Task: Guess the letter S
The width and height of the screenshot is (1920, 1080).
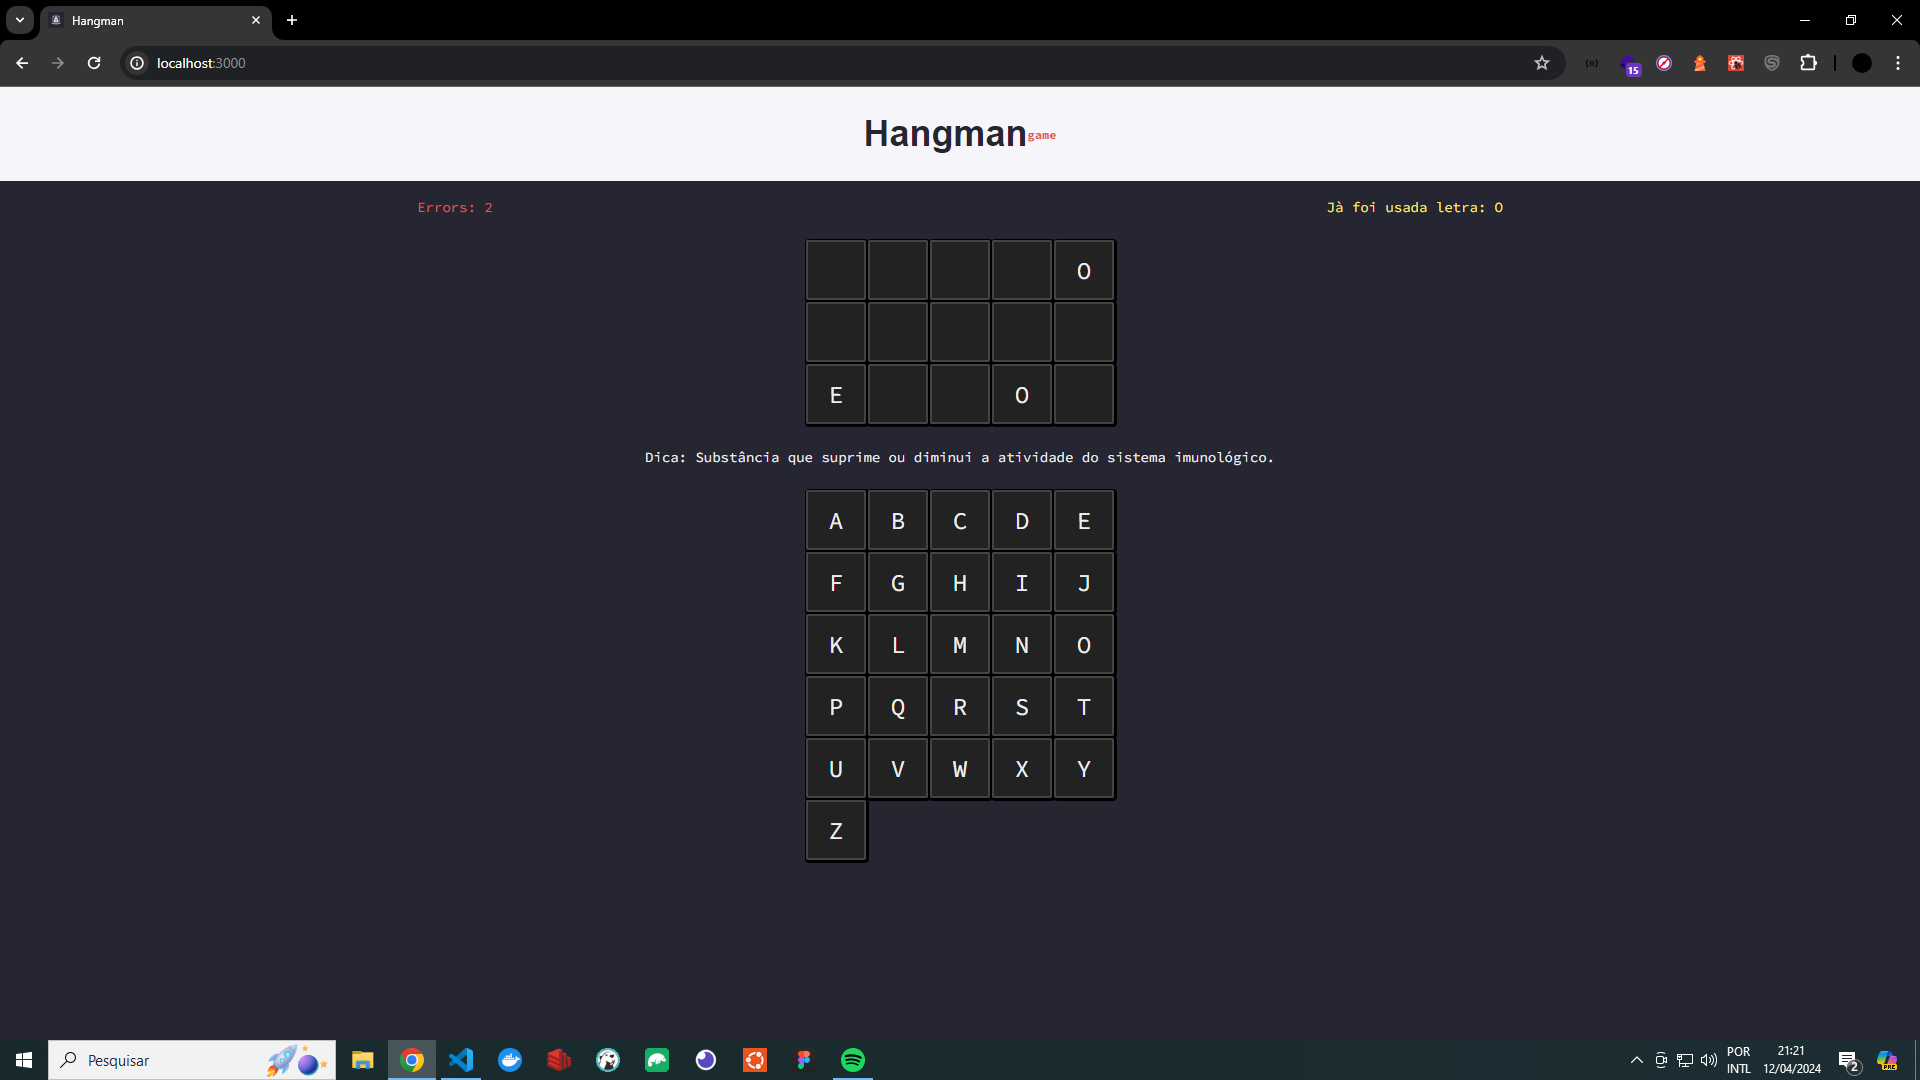Action: click(1021, 707)
